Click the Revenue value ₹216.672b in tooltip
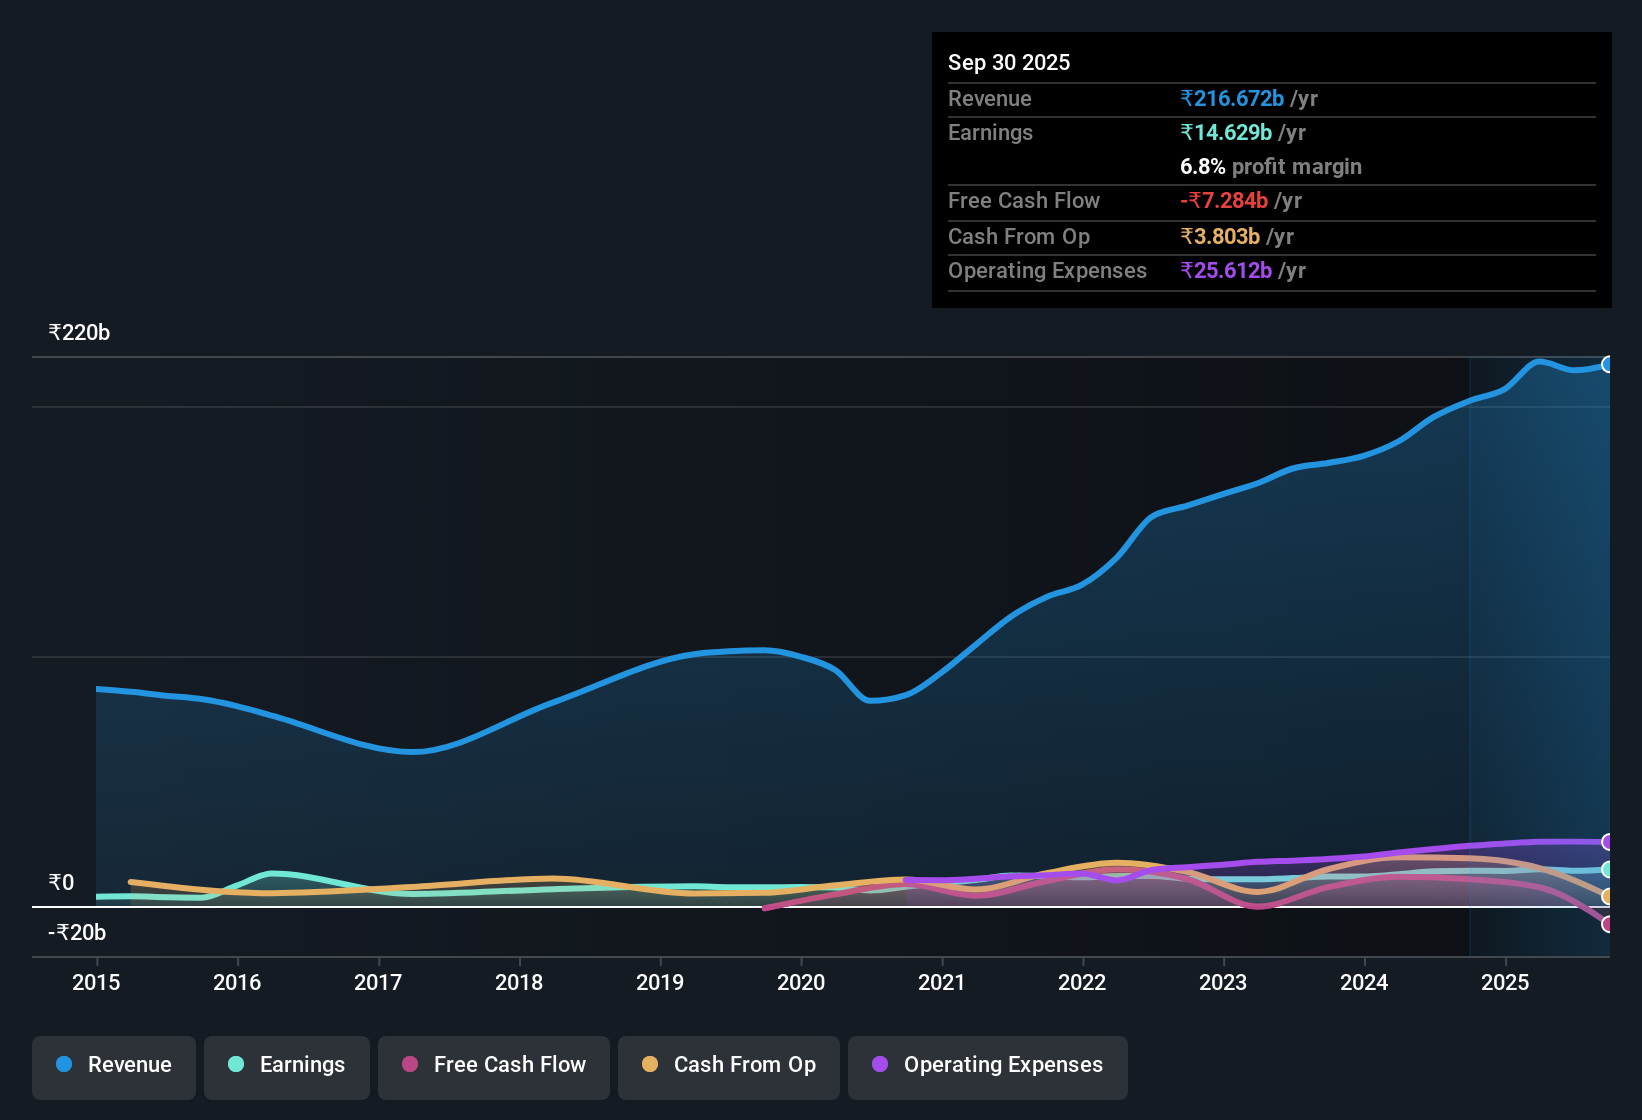Screen dimensions: 1642x1120 tap(1232, 98)
